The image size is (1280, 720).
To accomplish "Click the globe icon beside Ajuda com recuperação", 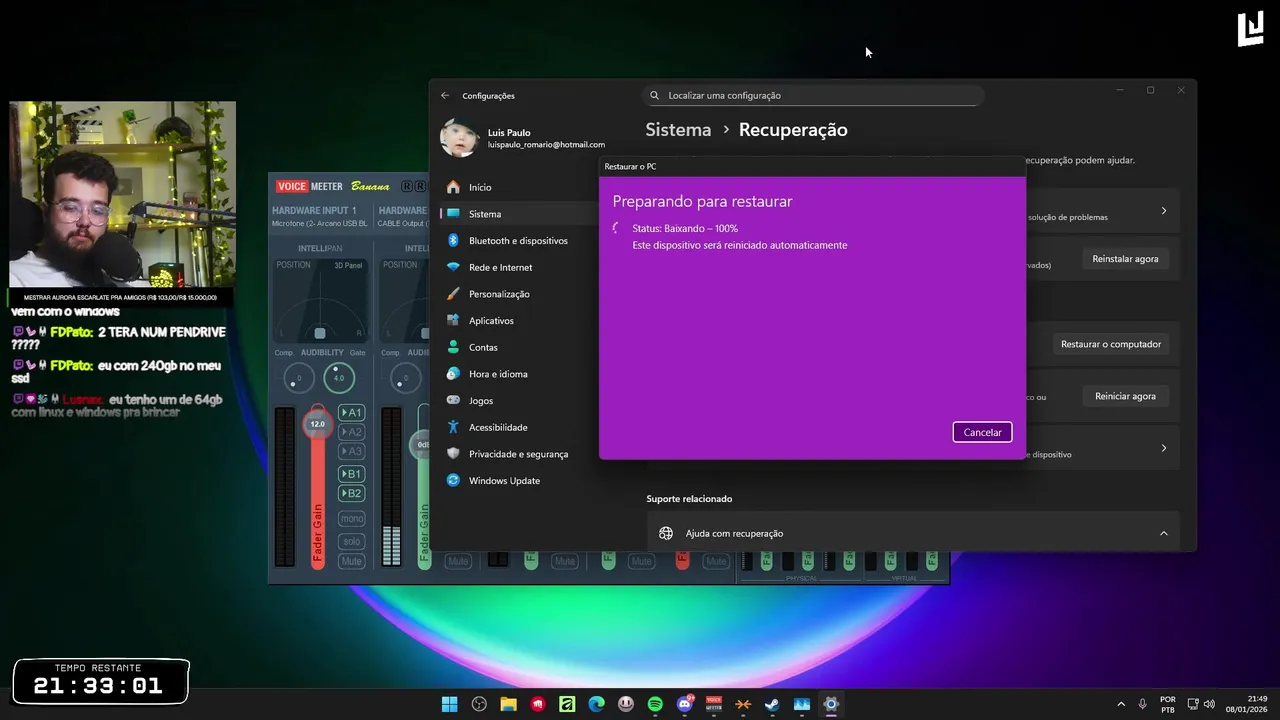I will point(666,534).
